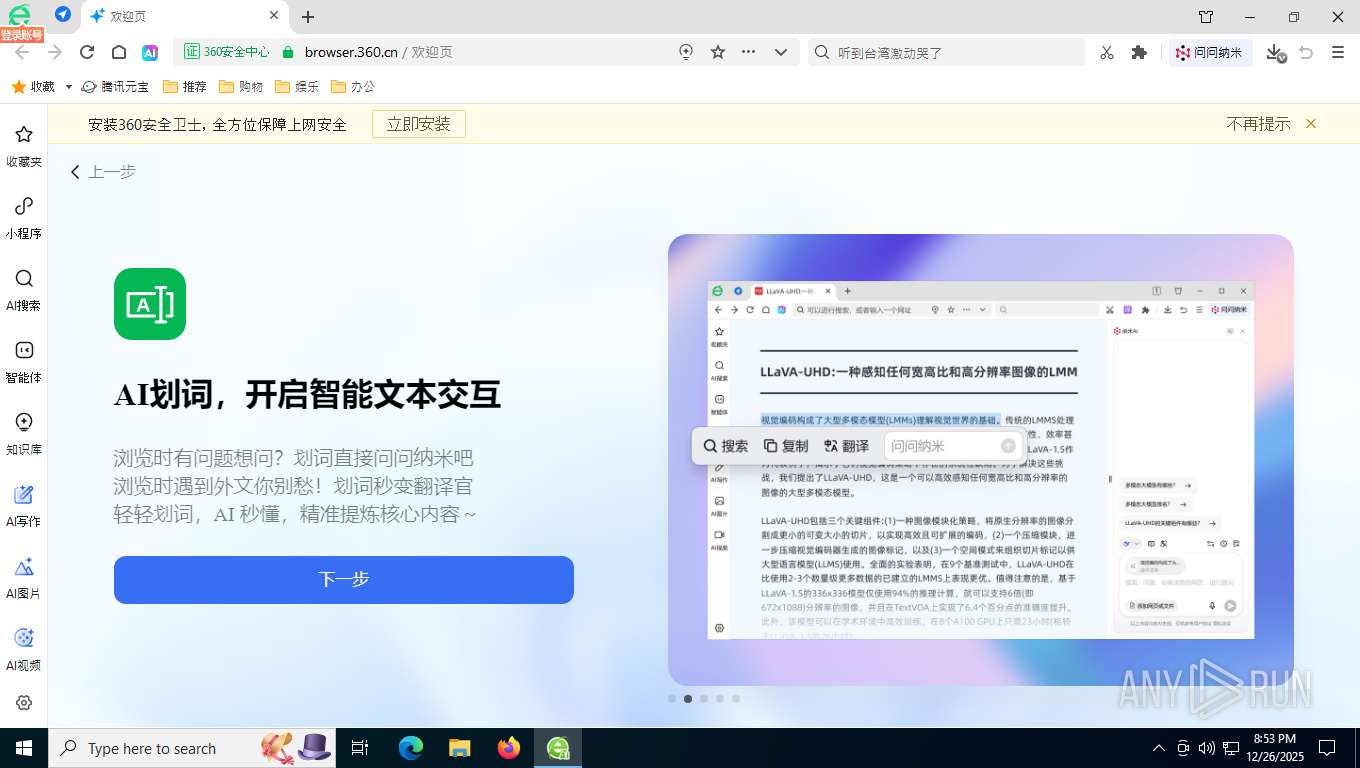Open the address bar three-dot menu
This screenshot has height=768, width=1360.
tap(749, 52)
